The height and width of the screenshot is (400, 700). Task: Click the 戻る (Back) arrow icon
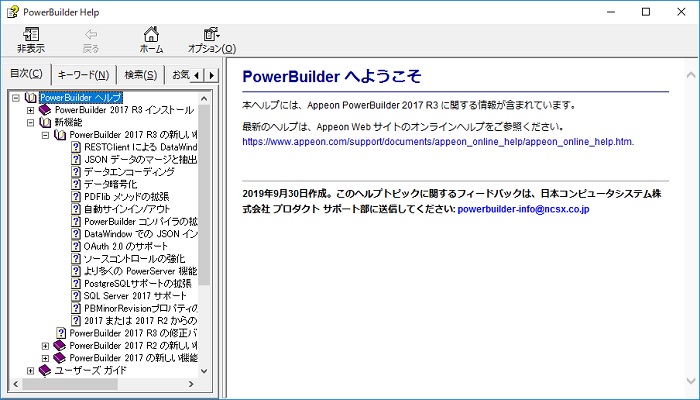pos(91,34)
